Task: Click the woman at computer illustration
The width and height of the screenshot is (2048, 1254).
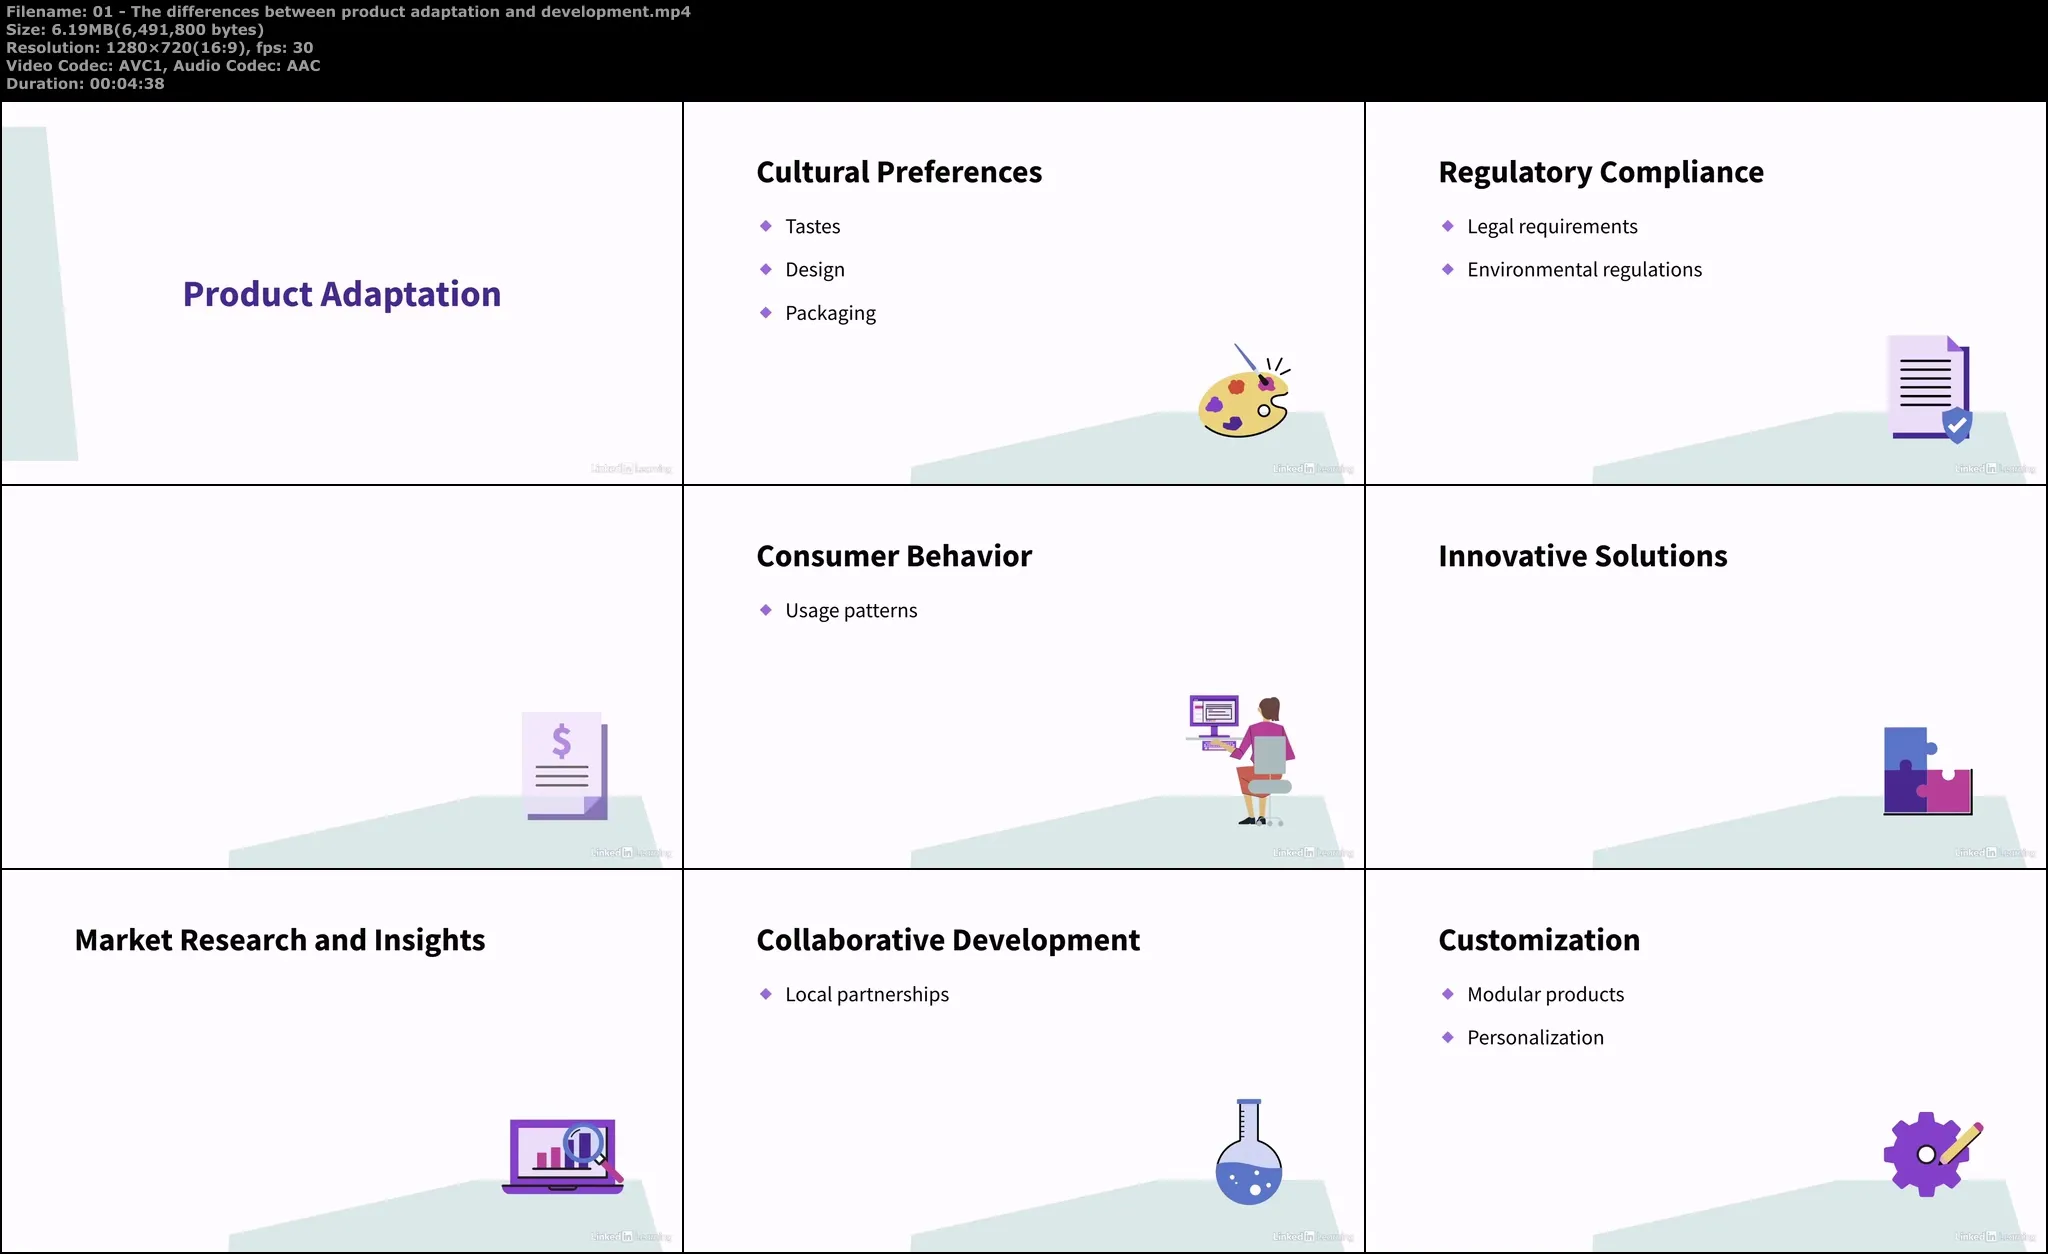Action: (1244, 760)
